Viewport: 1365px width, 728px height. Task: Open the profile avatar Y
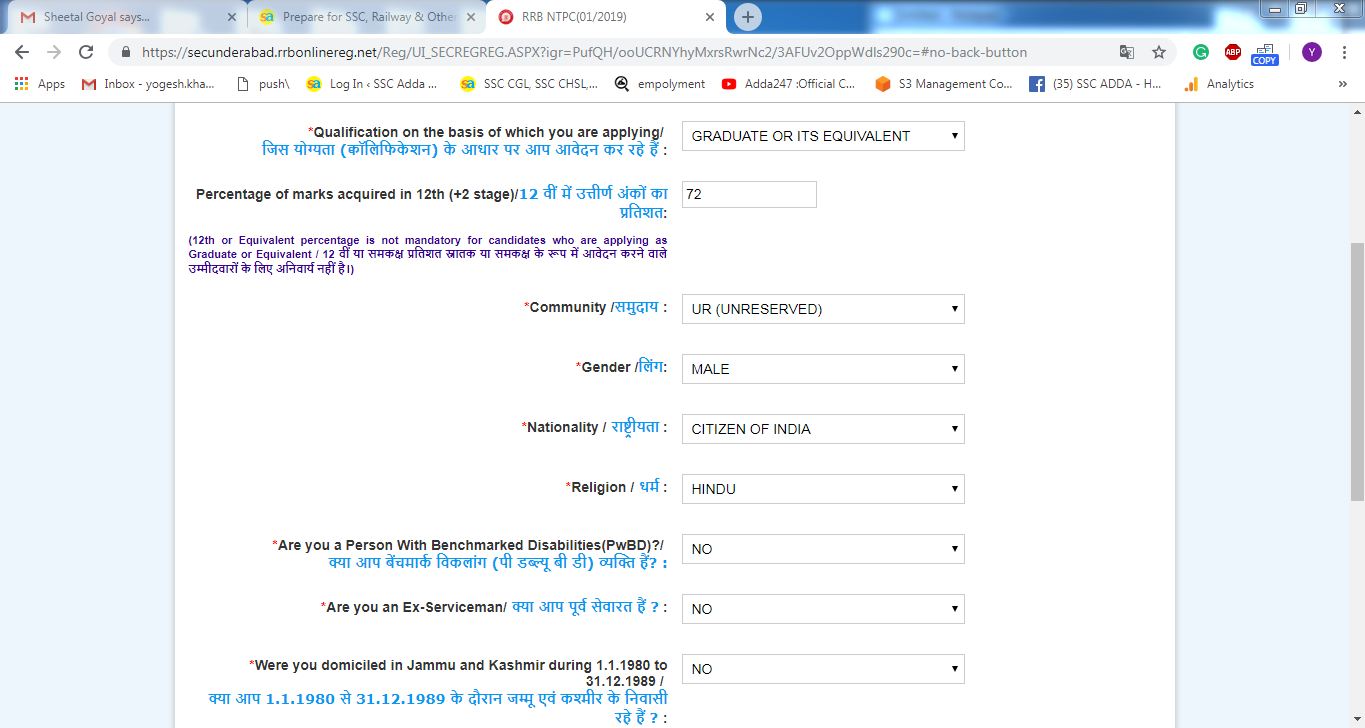click(x=1311, y=52)
